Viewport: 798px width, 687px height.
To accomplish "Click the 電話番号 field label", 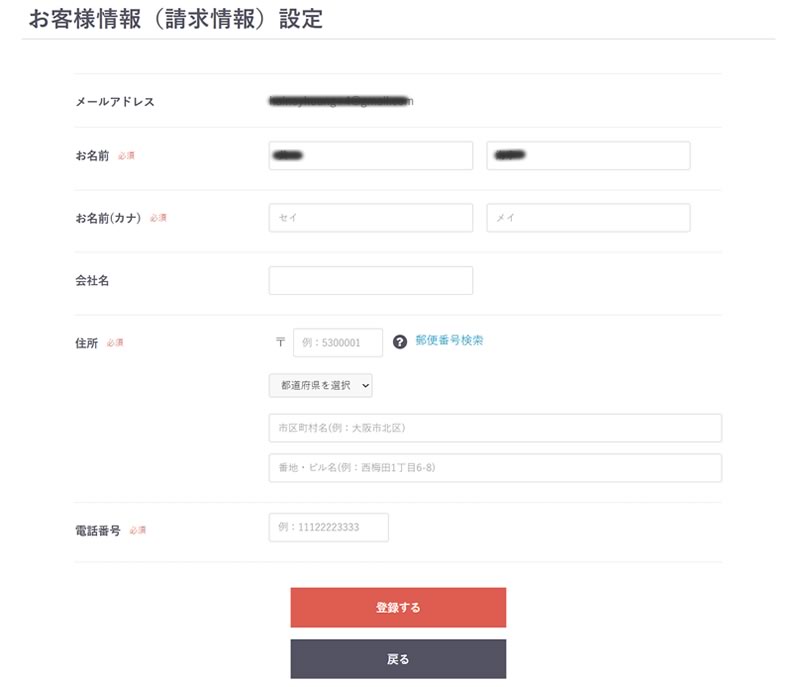I will tap(98, 531).
